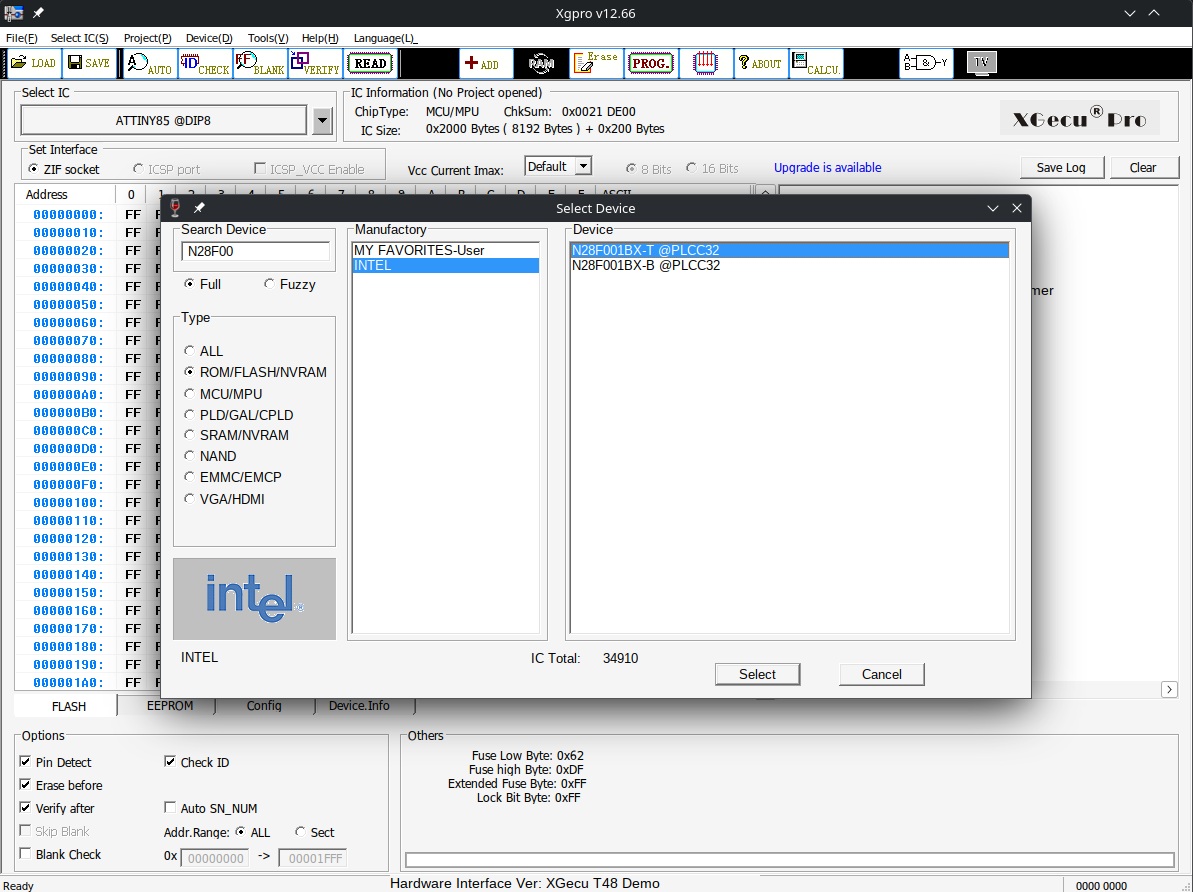The width and height of the screenshot is (1193, 892).
Task: Open the Device menu
Action: (209, 38)
